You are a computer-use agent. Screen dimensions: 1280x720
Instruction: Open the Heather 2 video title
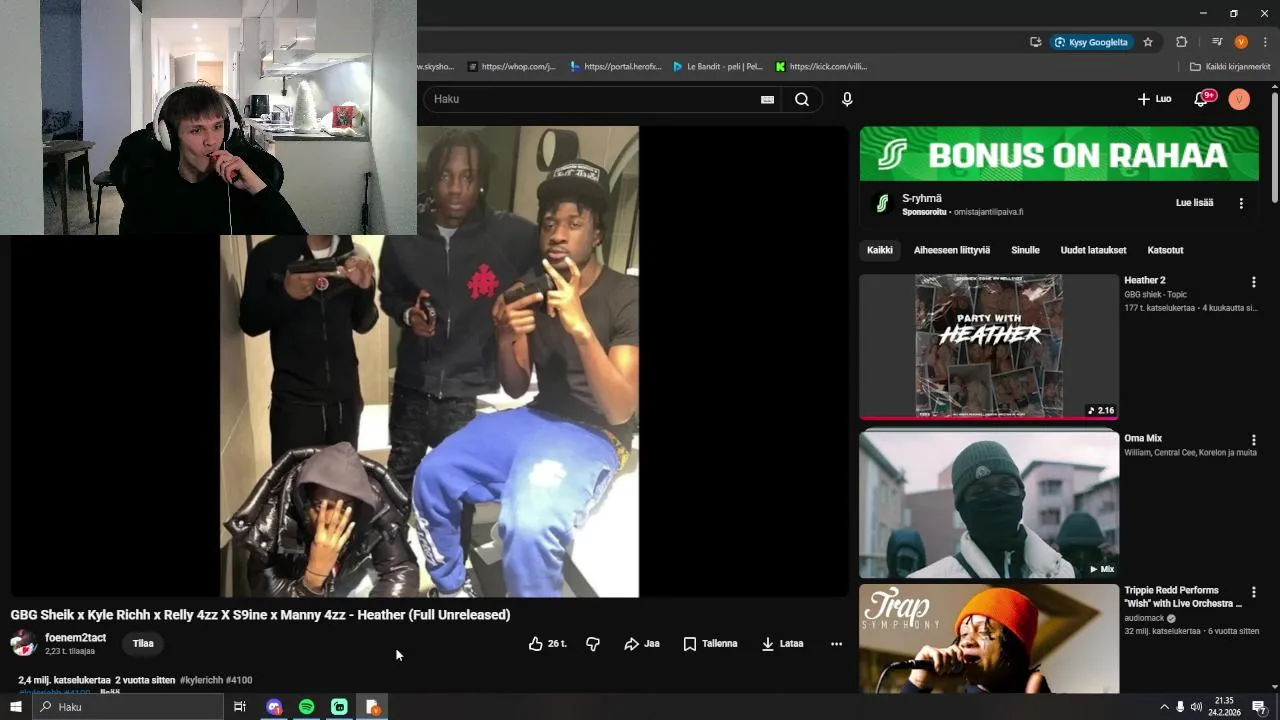pos(1145,281)
